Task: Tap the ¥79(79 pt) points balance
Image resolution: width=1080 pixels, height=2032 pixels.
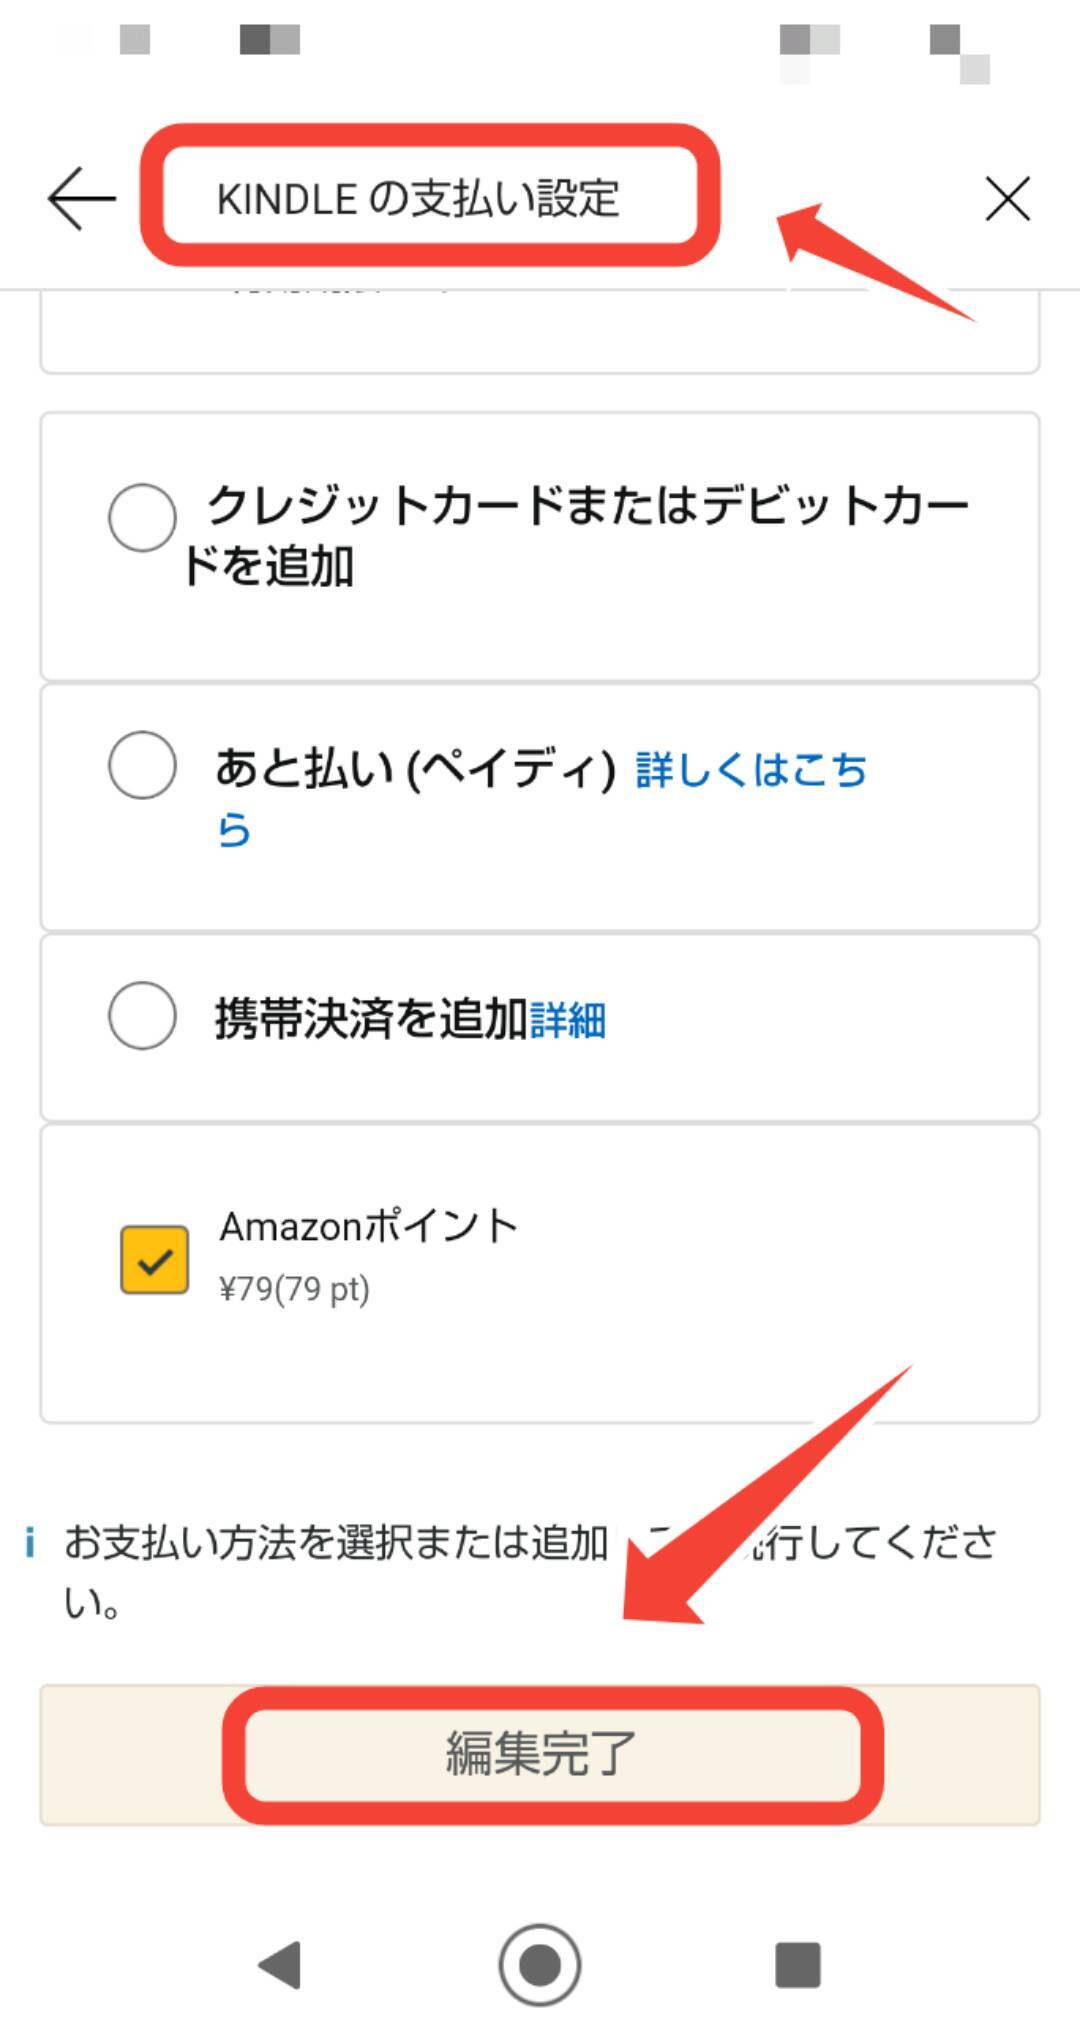Action: pos(294,1289)
